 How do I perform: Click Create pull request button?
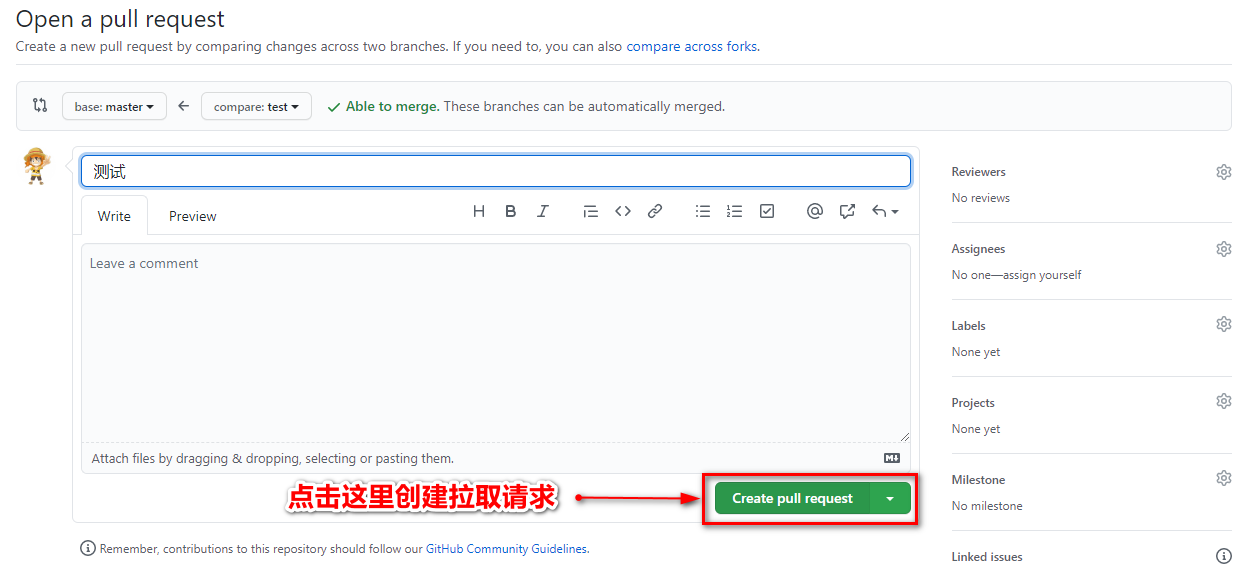click(792, 498)
